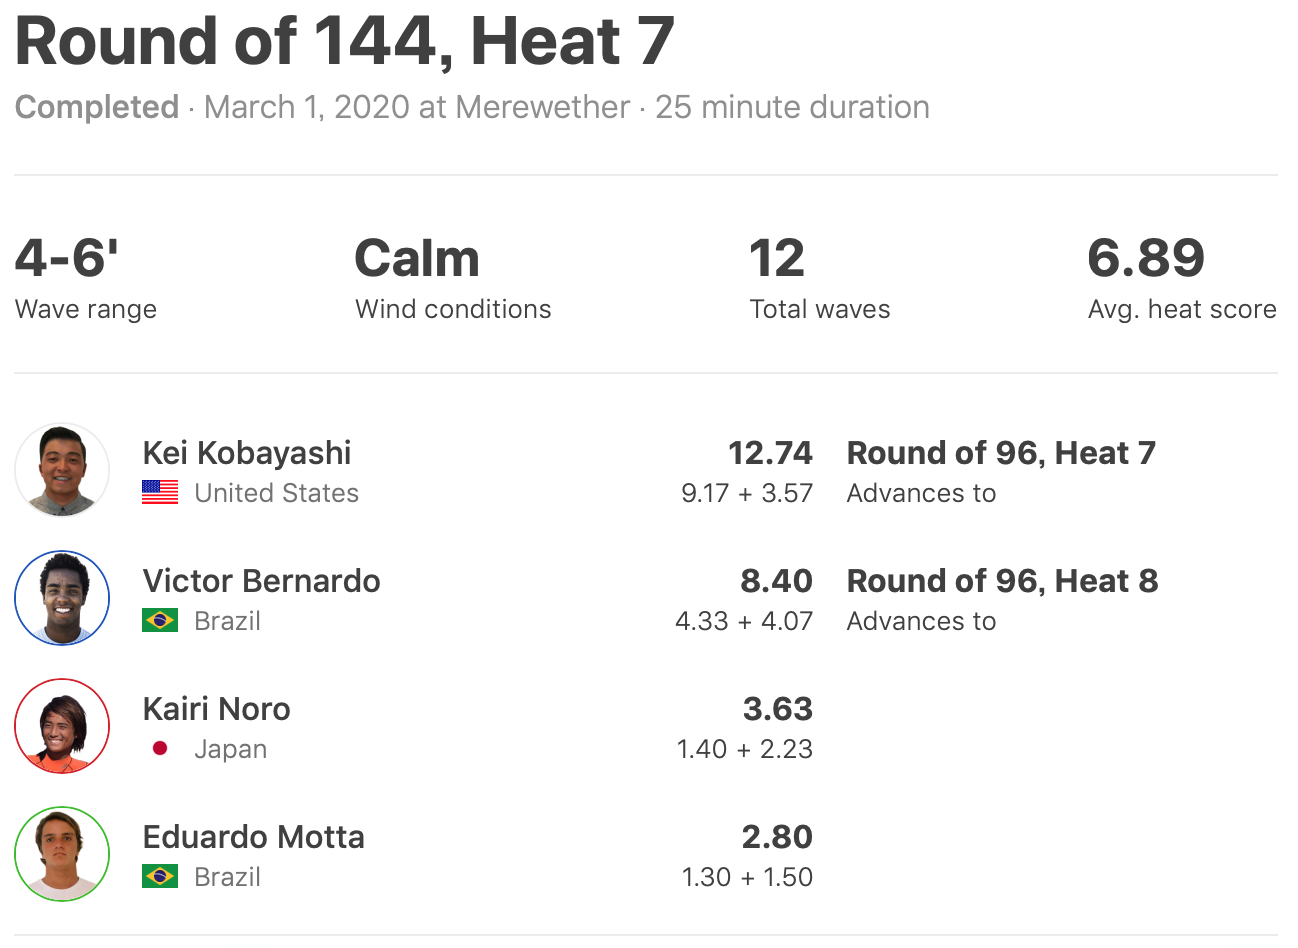
Task: Click the United States flag icon
Action: 160,493
